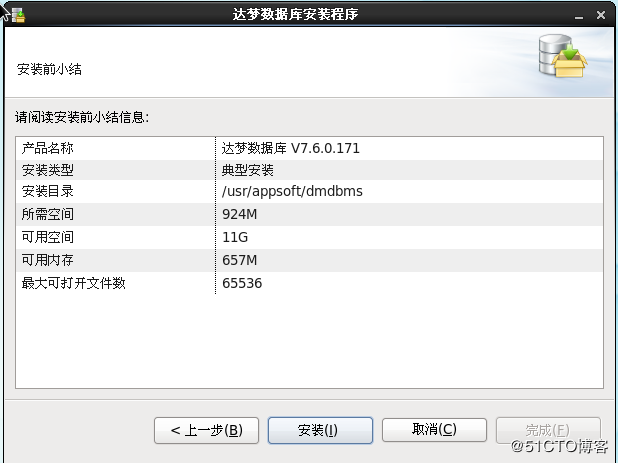
Task: Click the path /usr/appsoft/dmdbms
Action: [292, 192]
